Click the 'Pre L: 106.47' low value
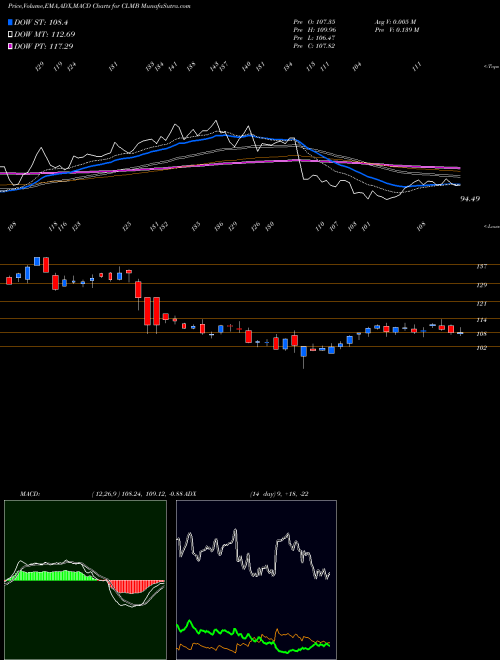 (314, 38)
